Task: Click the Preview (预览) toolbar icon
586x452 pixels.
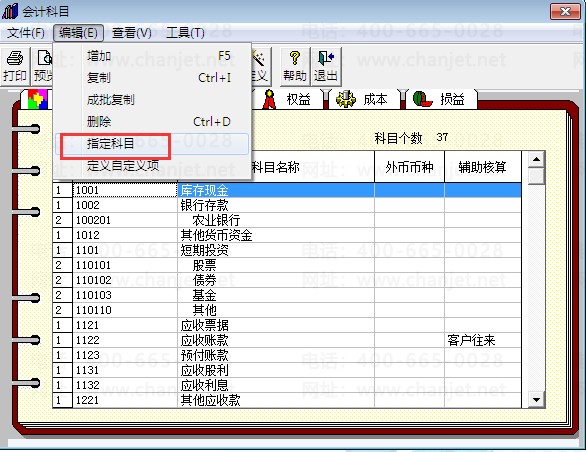Action: pyautogui.click(x=42, y=66)
